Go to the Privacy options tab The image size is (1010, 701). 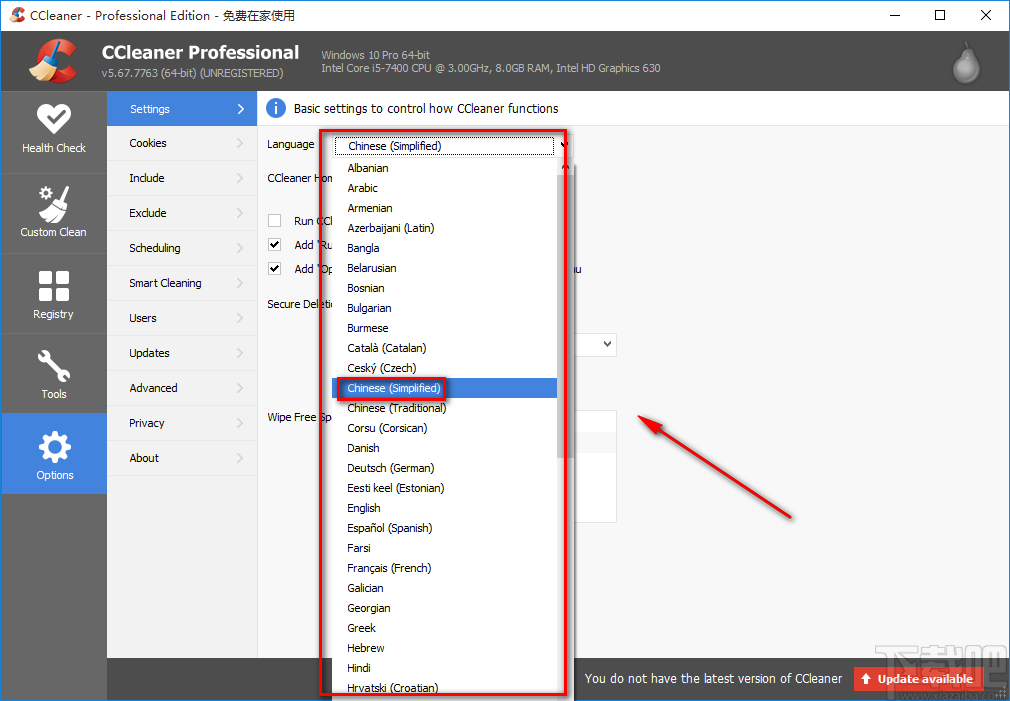(182, 423)
